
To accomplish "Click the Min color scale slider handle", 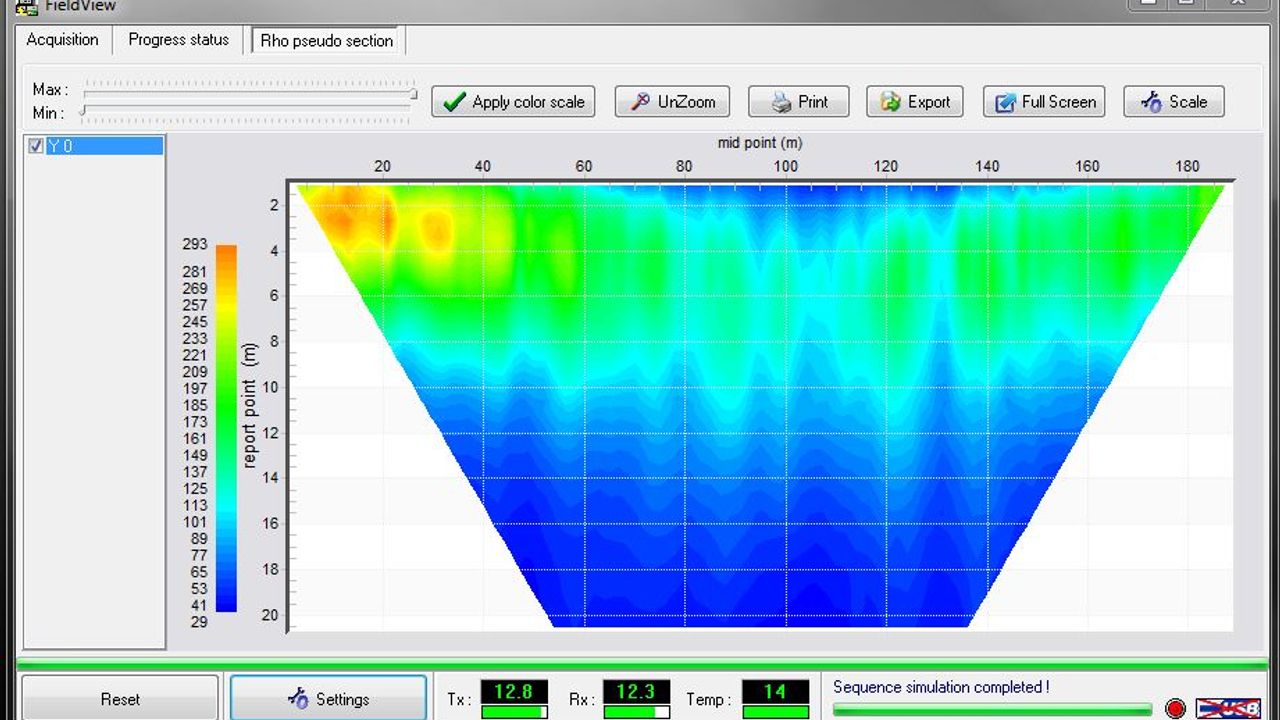I will (83, 111).
